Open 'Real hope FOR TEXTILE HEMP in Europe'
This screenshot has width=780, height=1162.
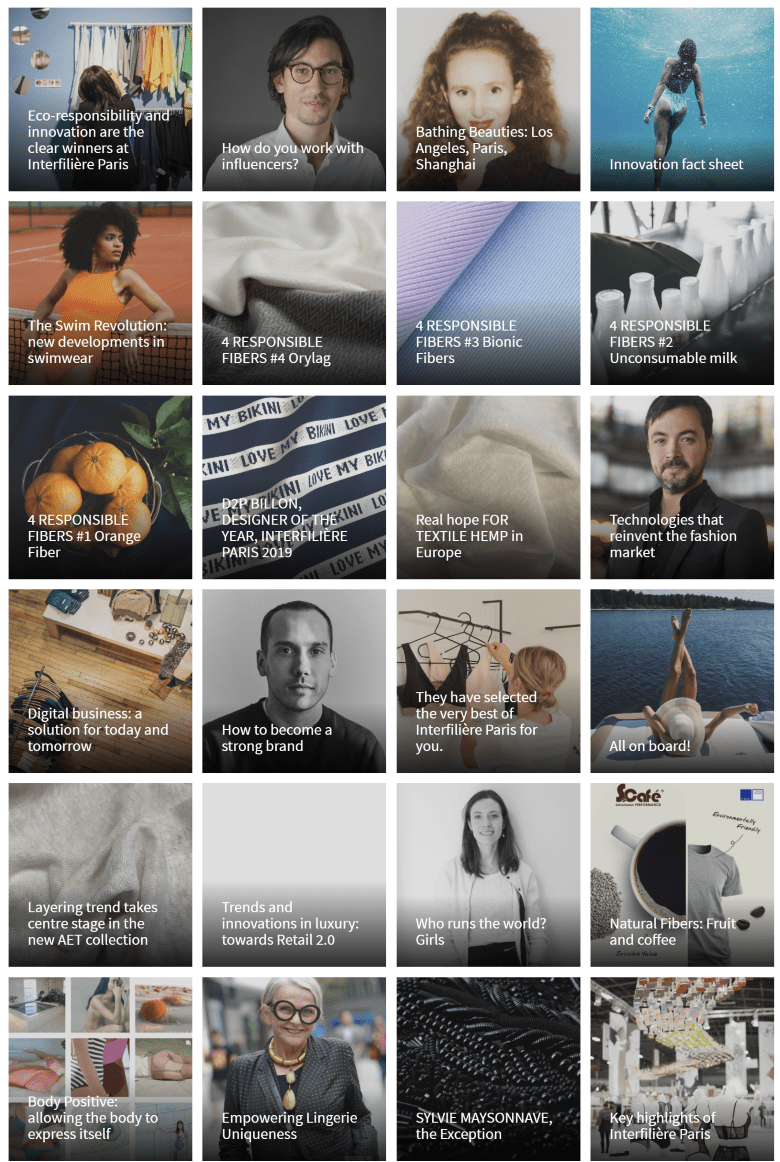tap(488, 487)
